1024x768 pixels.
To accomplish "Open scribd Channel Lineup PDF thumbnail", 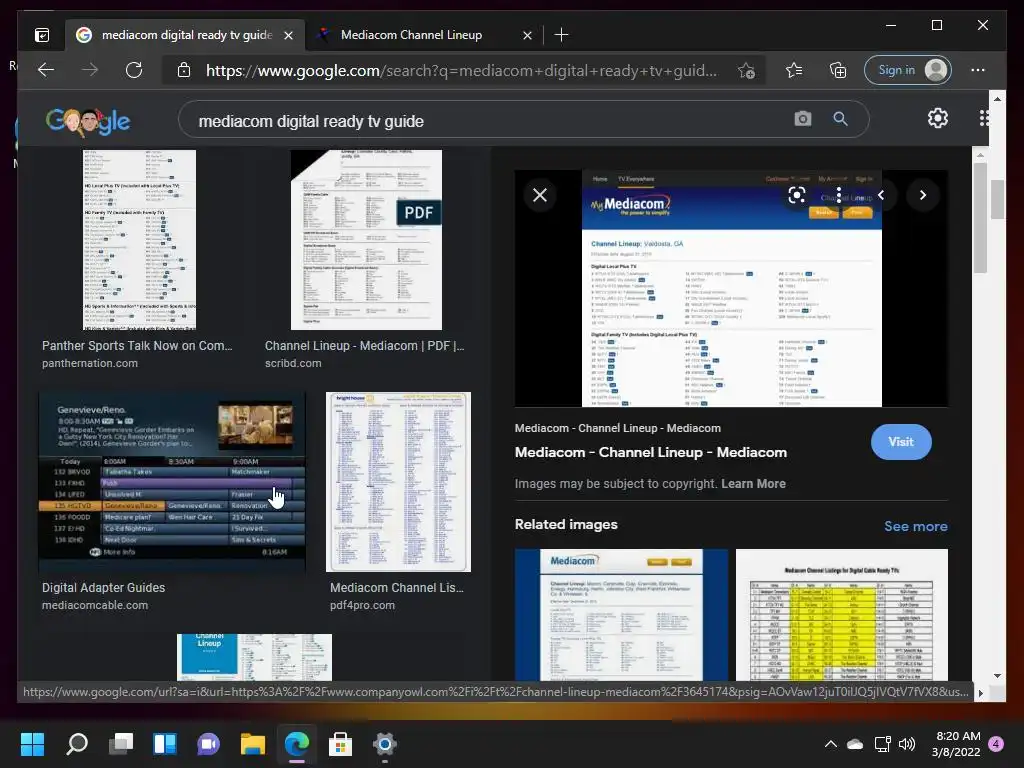I will pyautogui.click(x=366, y=240).
